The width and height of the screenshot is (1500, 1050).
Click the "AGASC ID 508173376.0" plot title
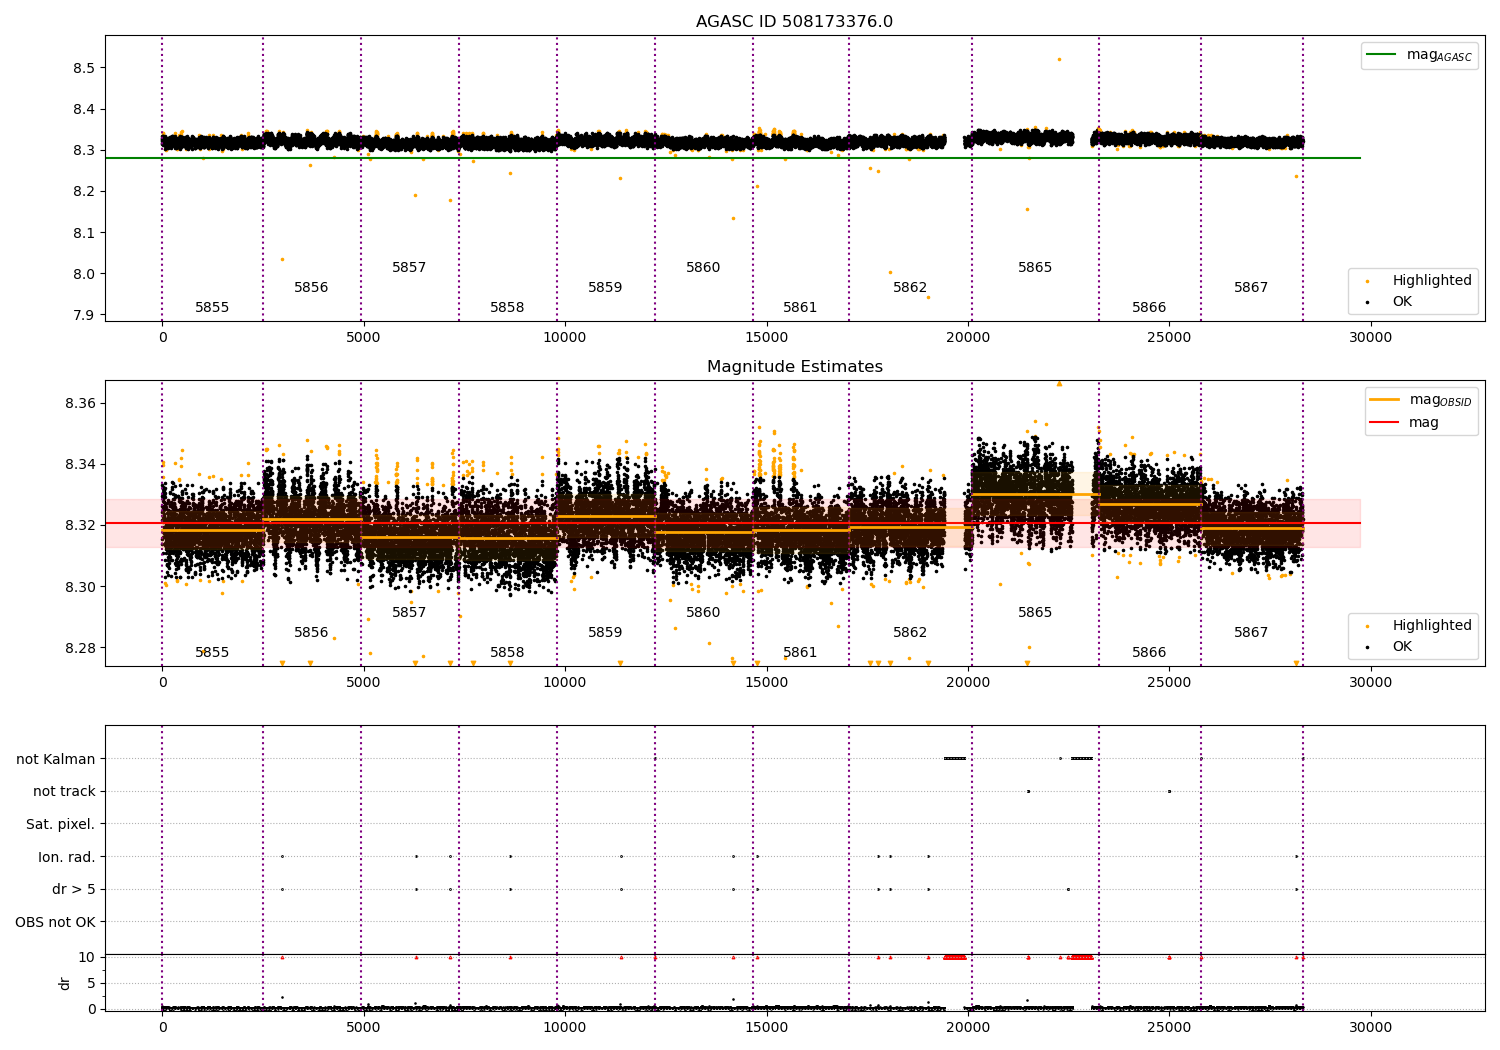794,22
